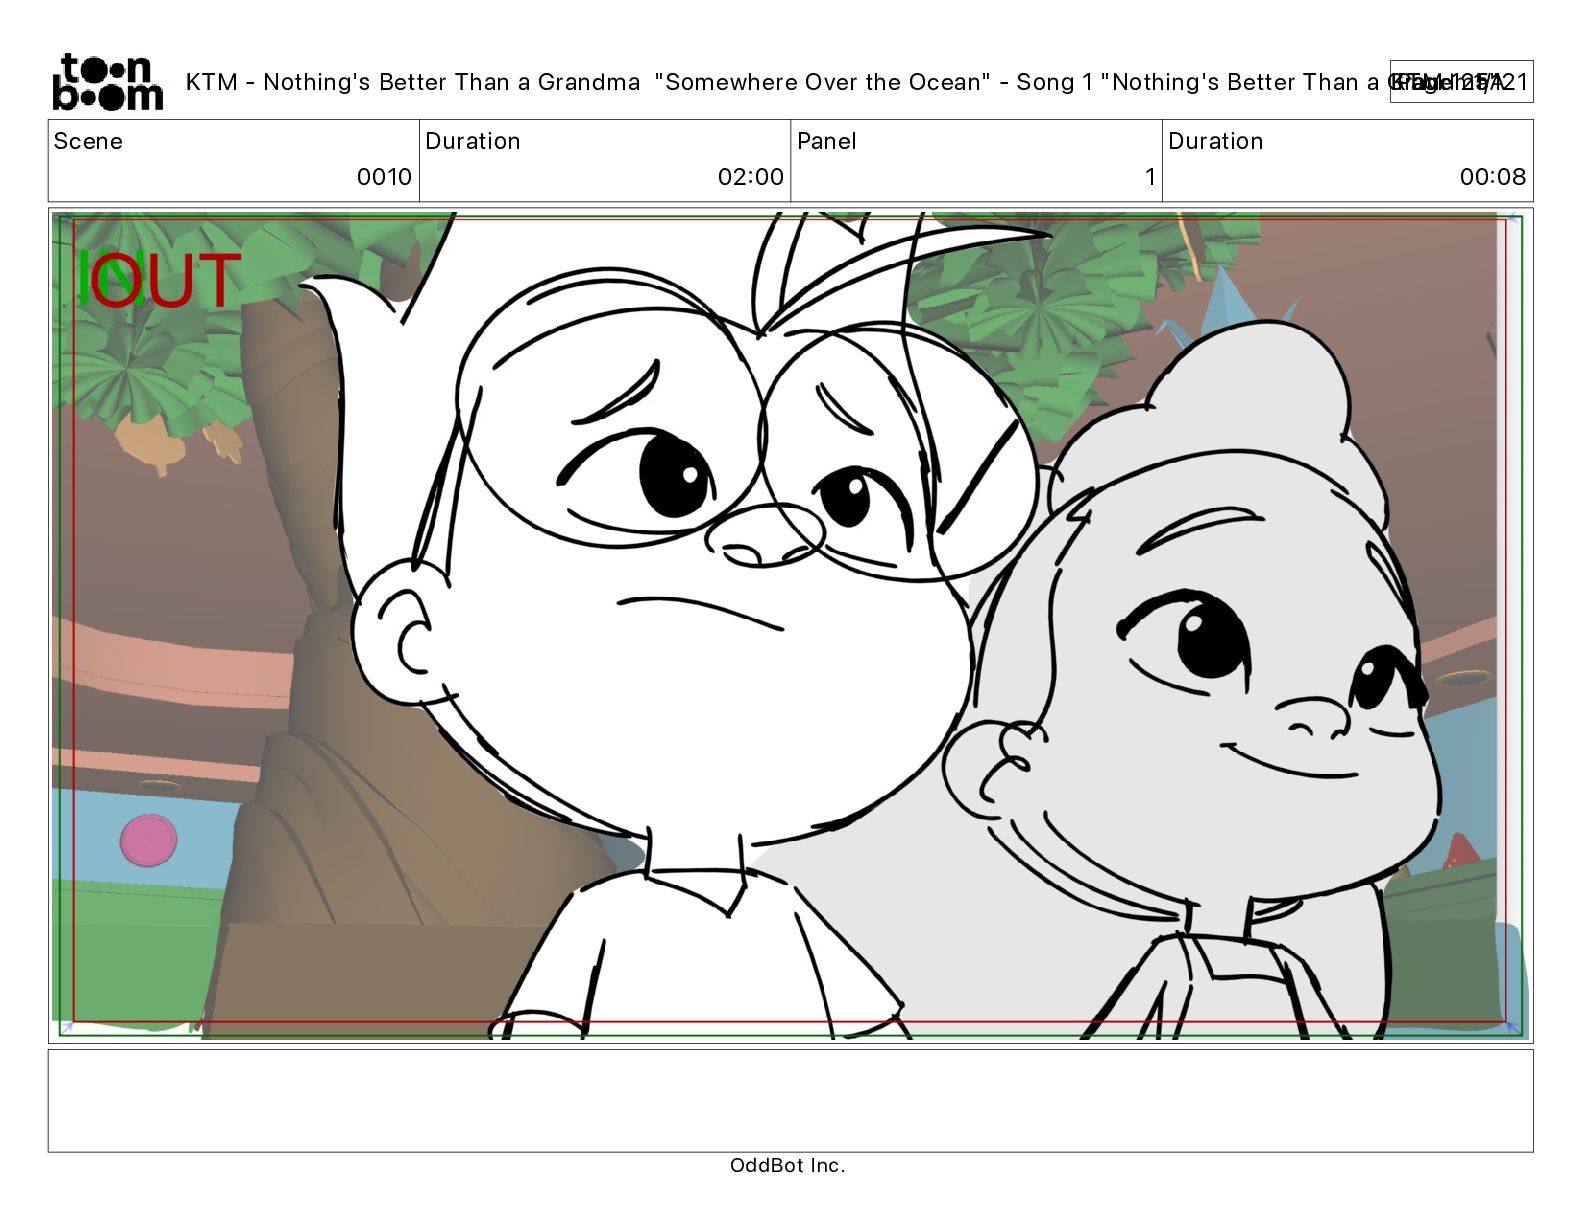Click the storyboard panel image

pyautogui.click(x=790, y=625)
